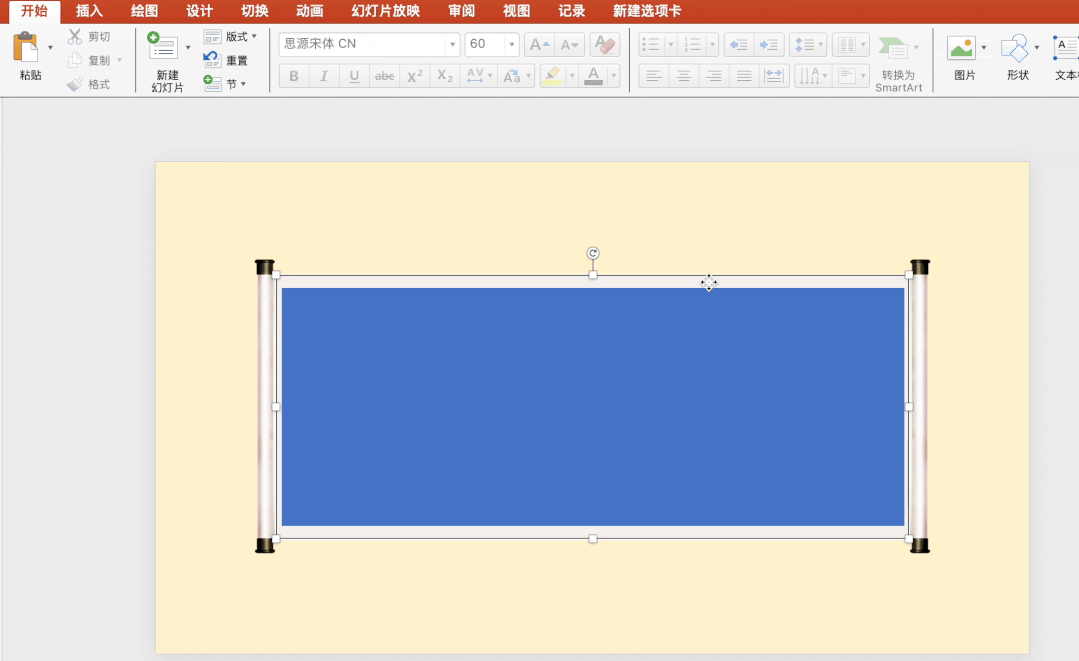Image resolution: width=1079 pixels, height=661 pixels.
Task: Open the Shapes dropdown arrow
Action: (x=1036, y=47)
